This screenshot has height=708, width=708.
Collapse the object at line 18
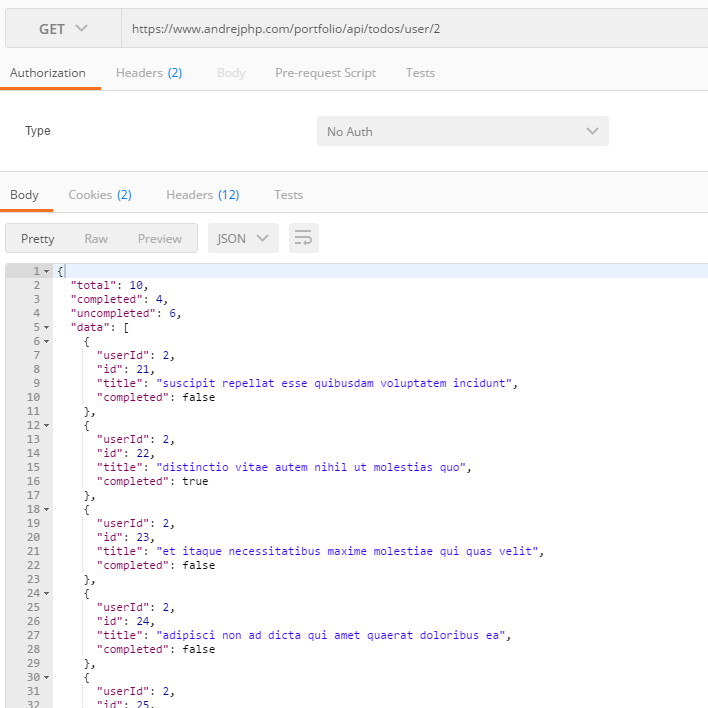[47, 509]
